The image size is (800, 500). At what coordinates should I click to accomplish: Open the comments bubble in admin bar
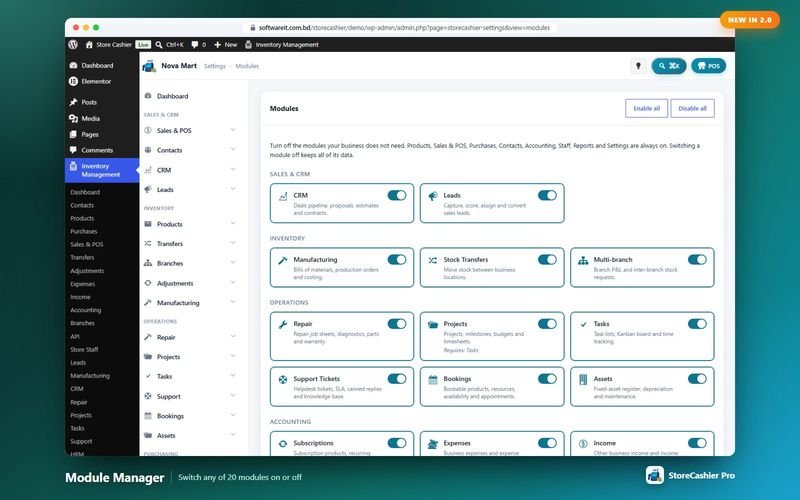coord(194,44)
